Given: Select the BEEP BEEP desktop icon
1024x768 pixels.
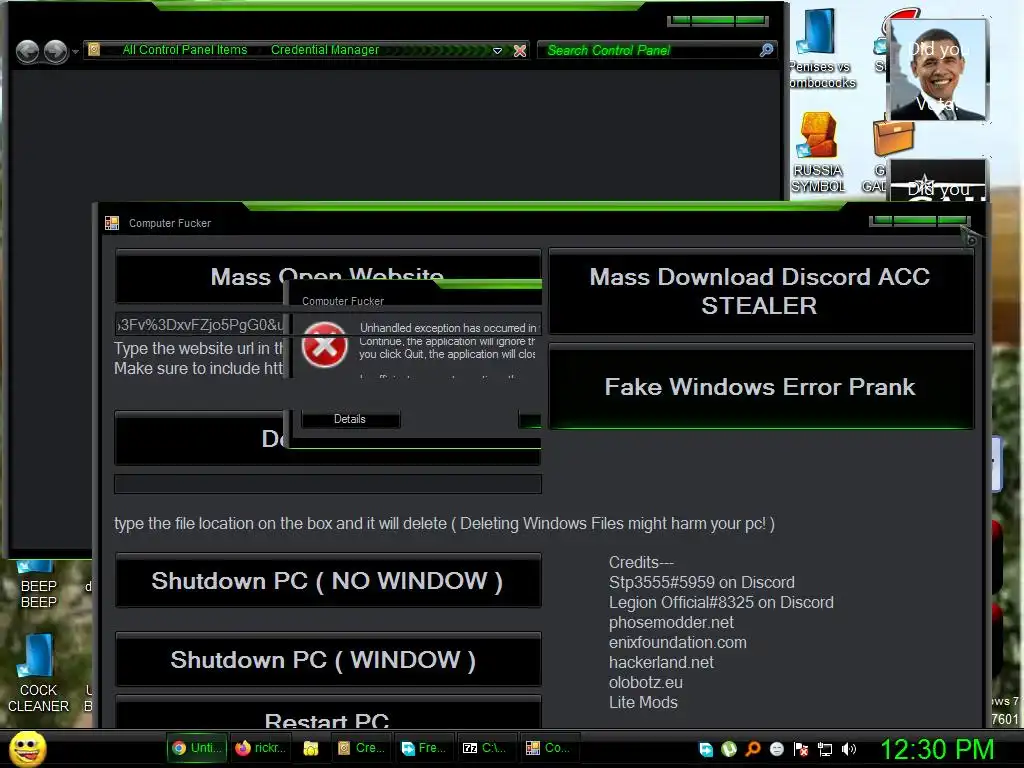Looking at the screenshot, I should pos(39,585).
